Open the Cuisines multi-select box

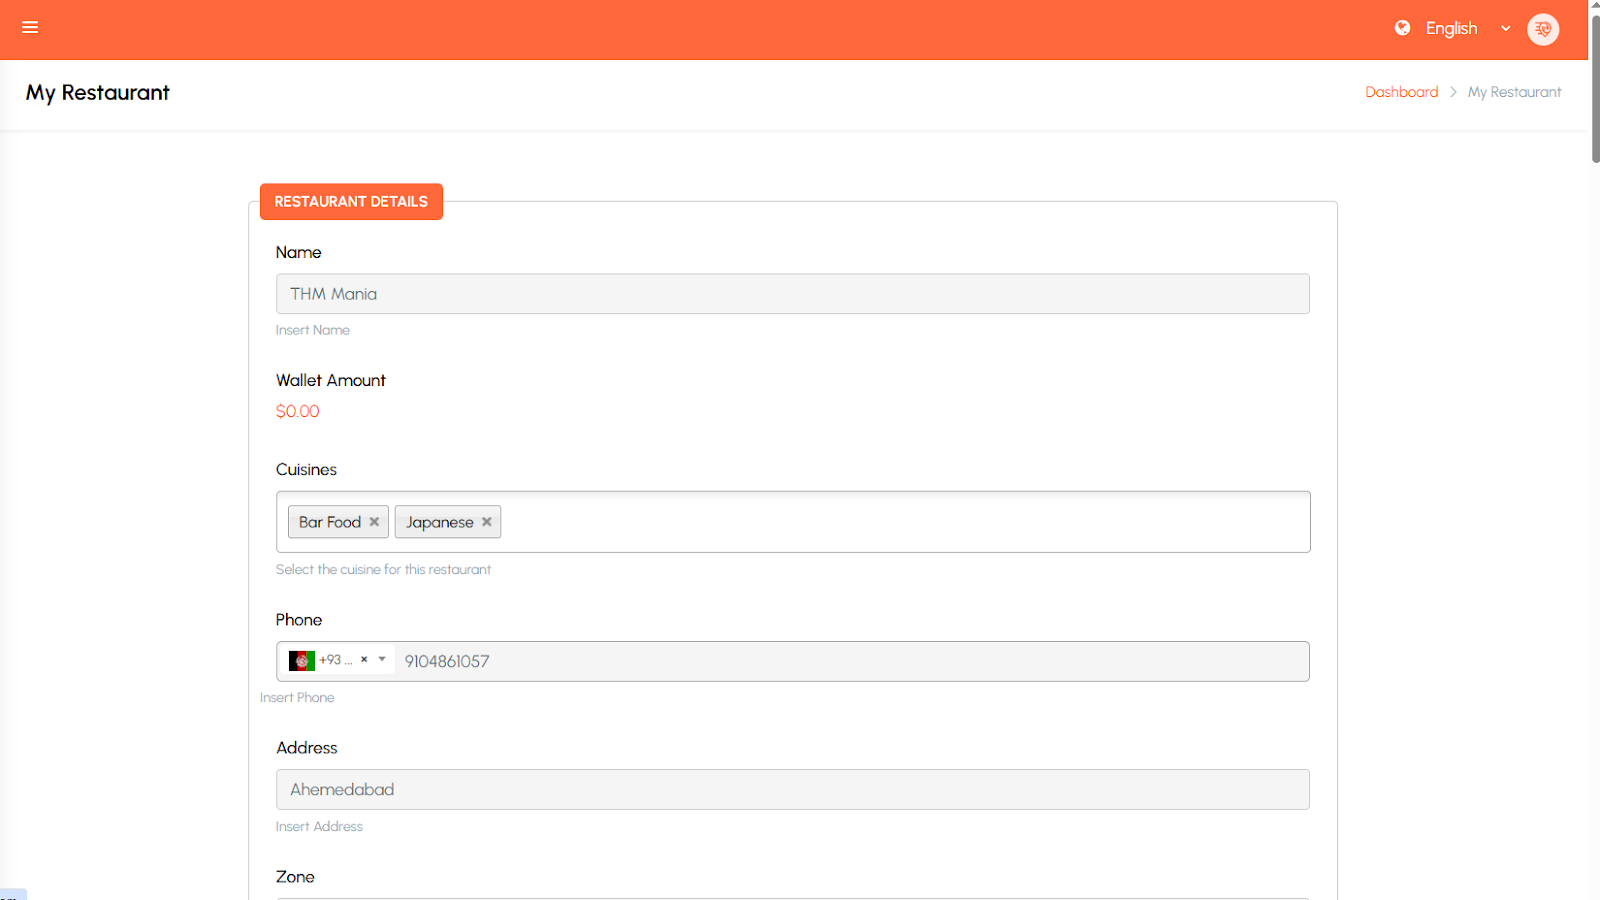[x=900, y=522]
